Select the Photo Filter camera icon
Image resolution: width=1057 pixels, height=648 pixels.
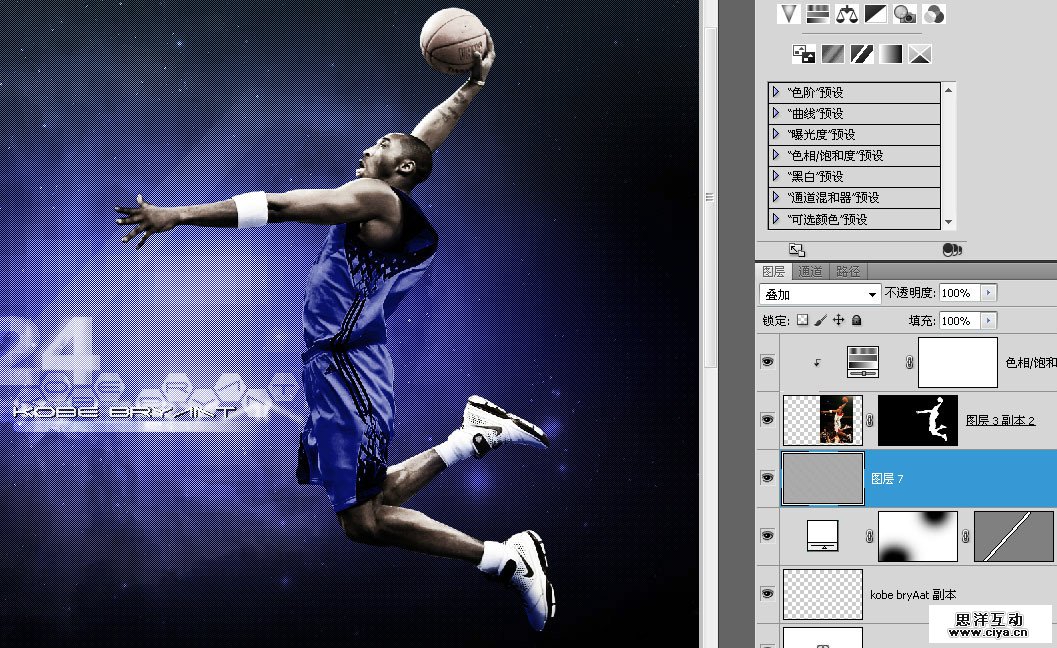(903, 14)
